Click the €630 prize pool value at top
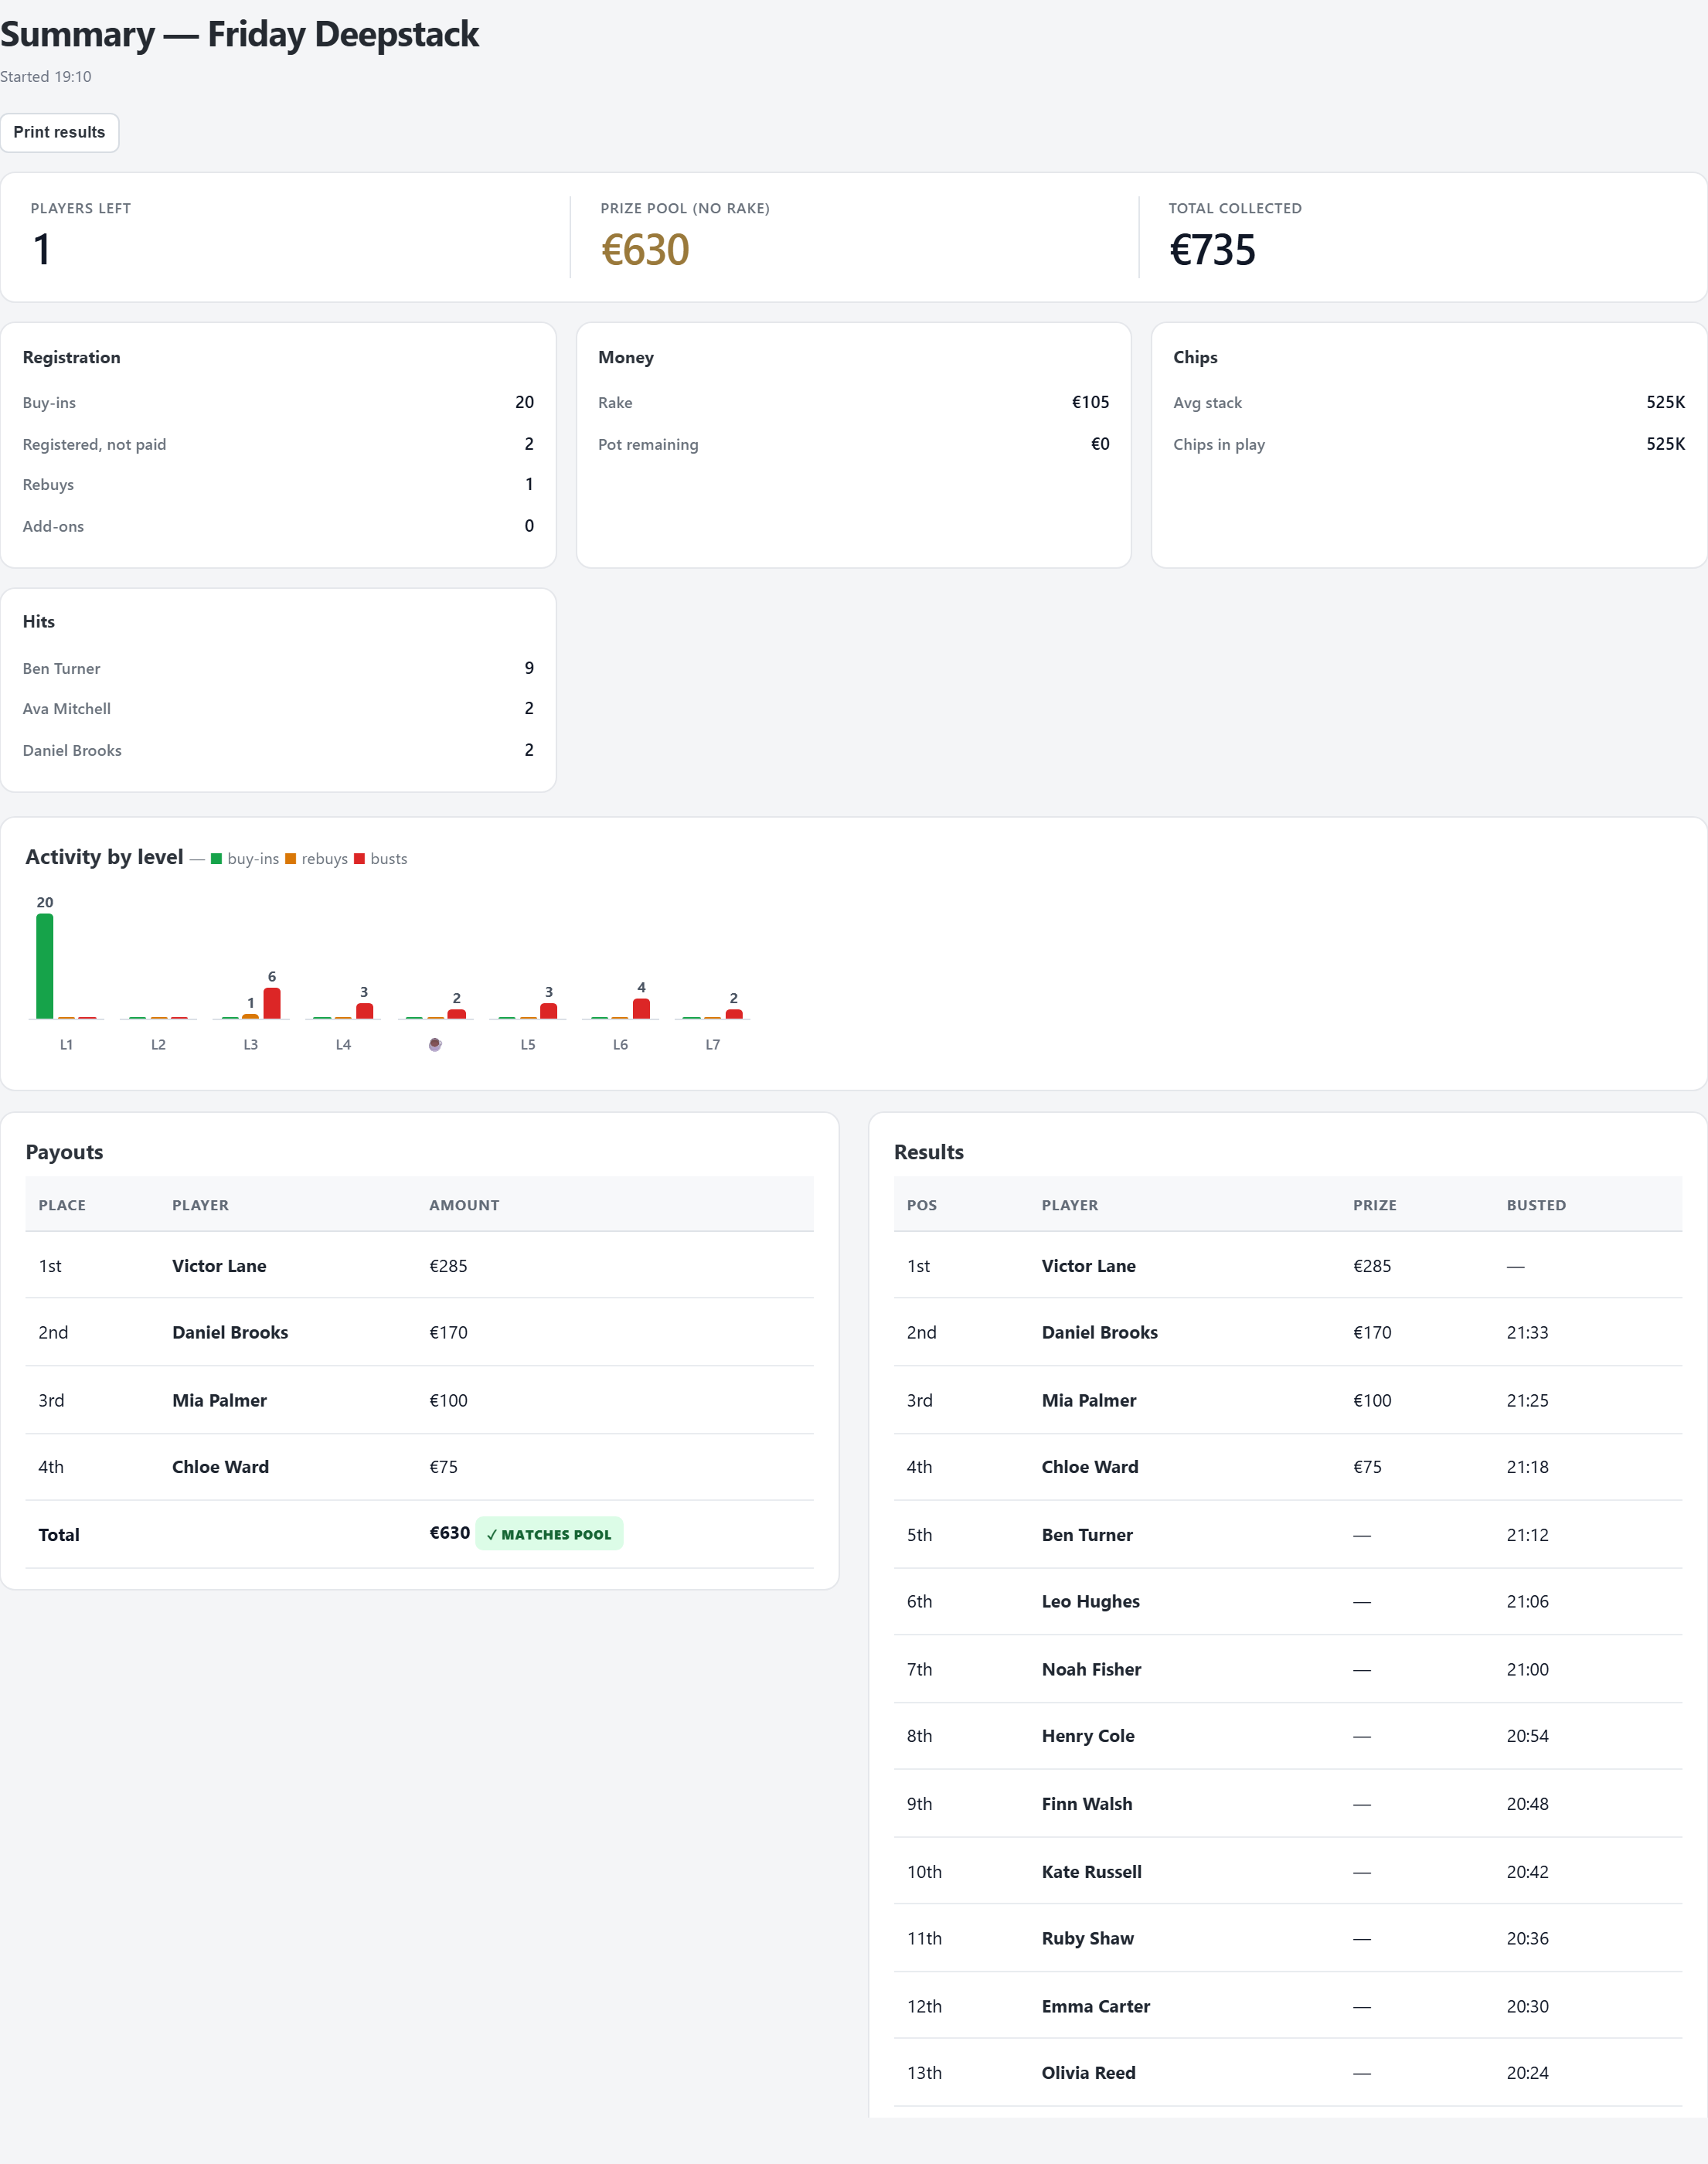The height and width of the screenshot is (2164, 1708). pos(645,250)
